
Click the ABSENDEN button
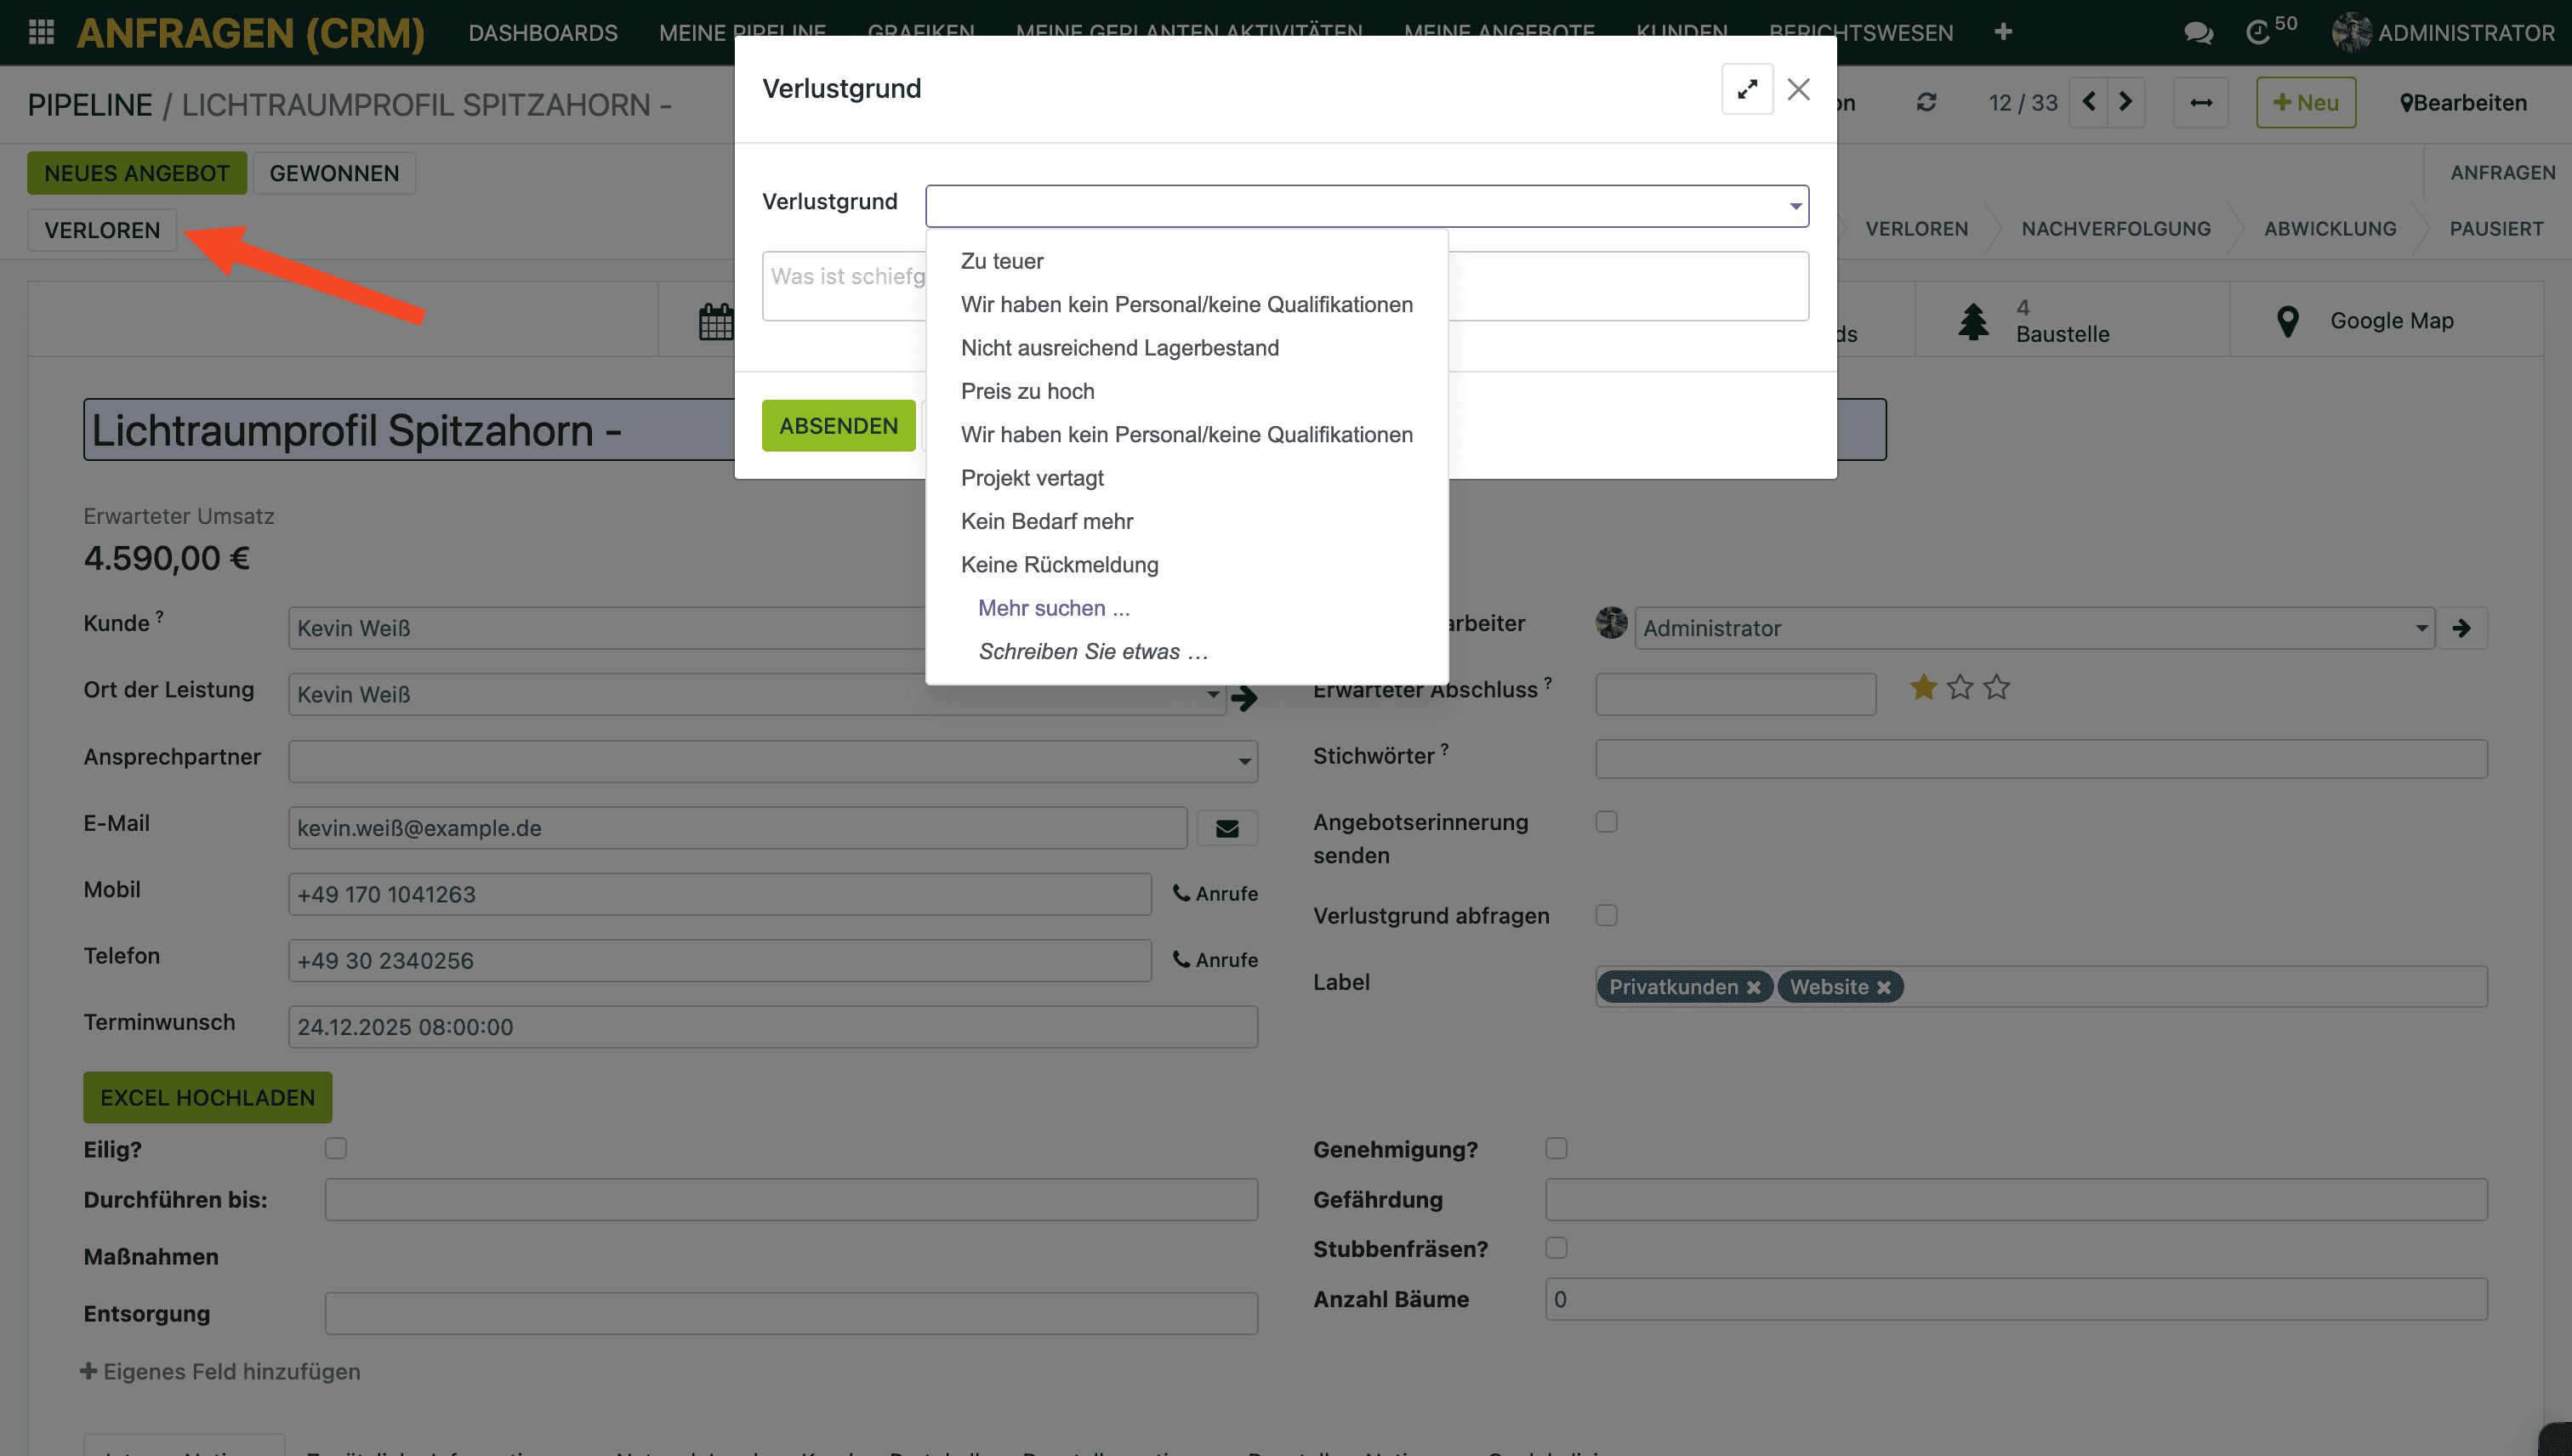tap(838, 426)
